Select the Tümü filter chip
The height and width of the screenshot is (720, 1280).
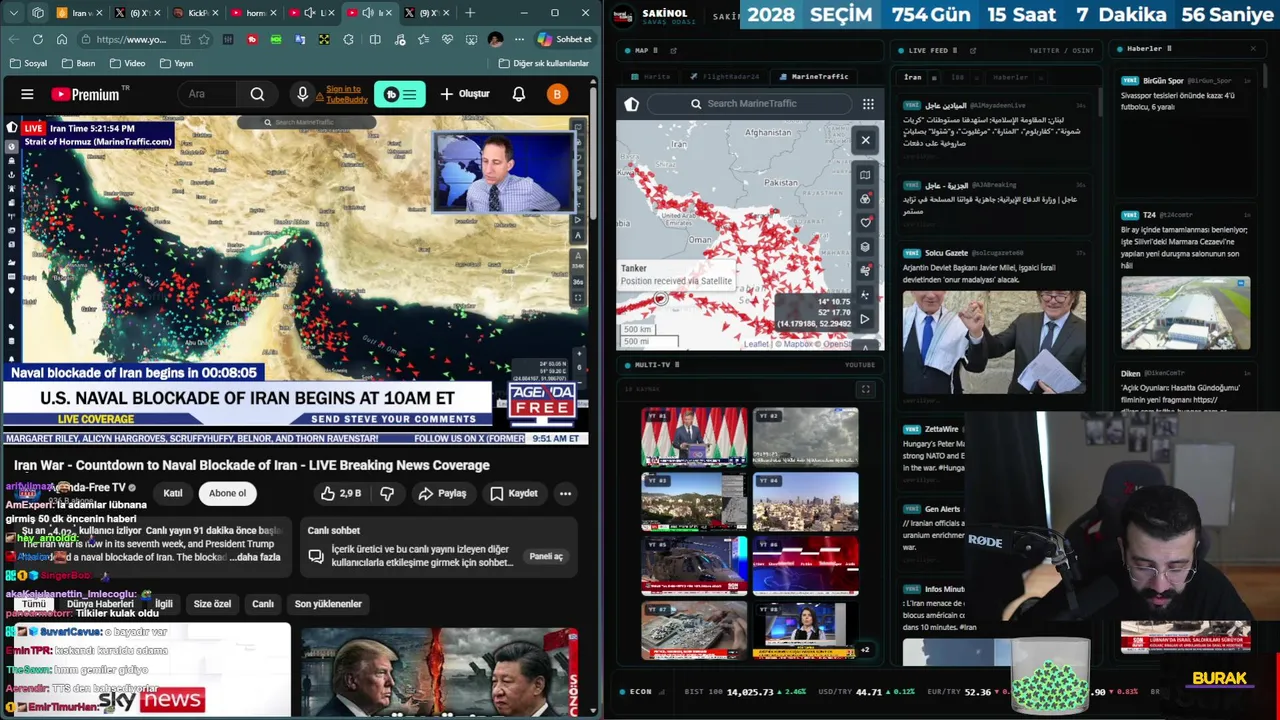click(35, 604)
